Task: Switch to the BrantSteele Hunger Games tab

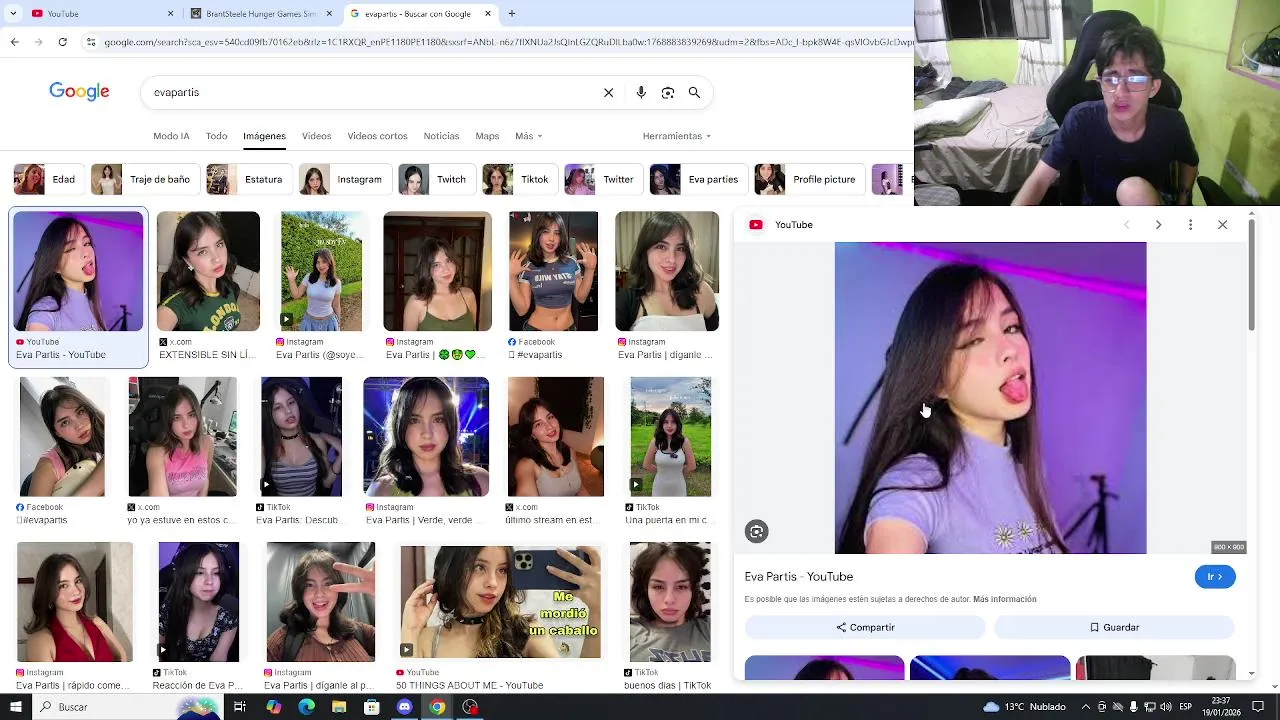Action: (262, 14)
